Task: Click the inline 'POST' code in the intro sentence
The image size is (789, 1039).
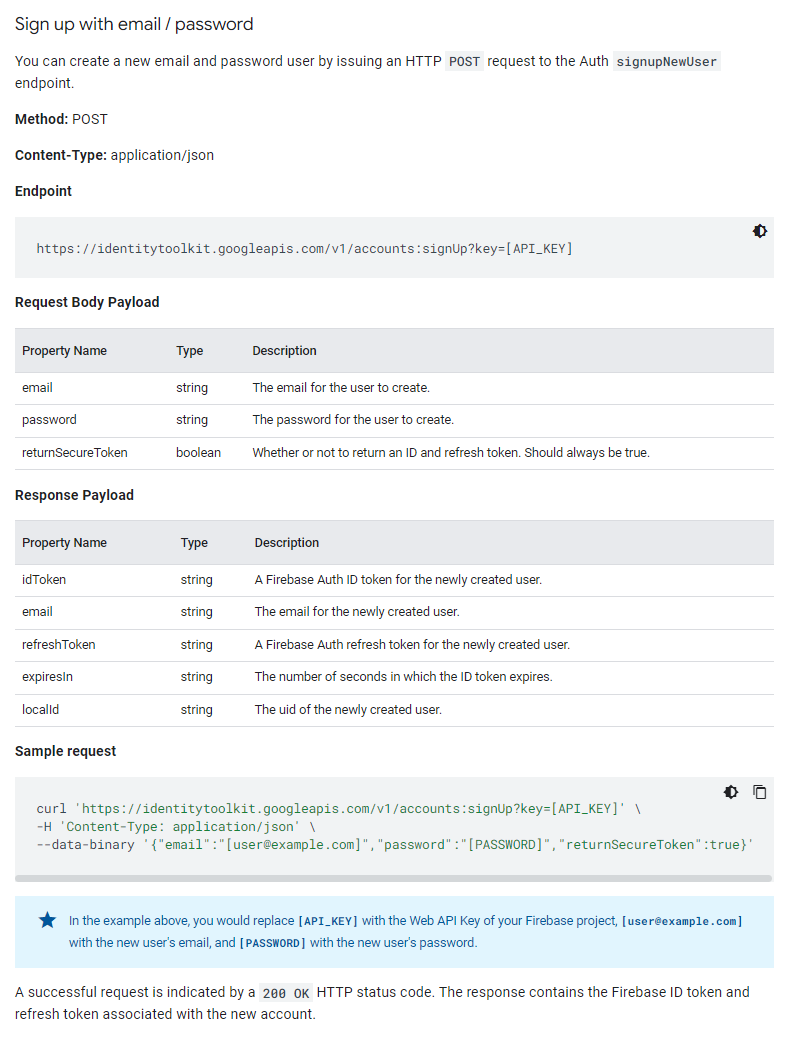Action: (x=464, y=62)
